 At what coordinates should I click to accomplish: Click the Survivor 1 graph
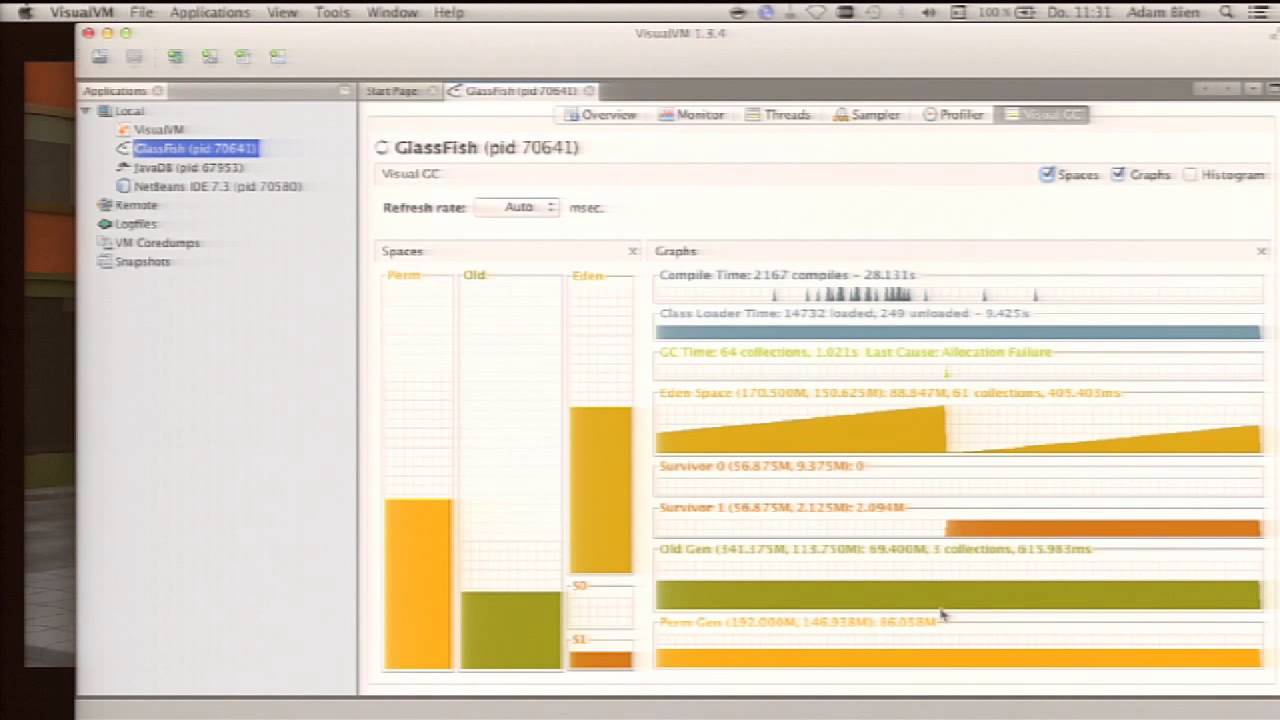click(x=958, y=525)
